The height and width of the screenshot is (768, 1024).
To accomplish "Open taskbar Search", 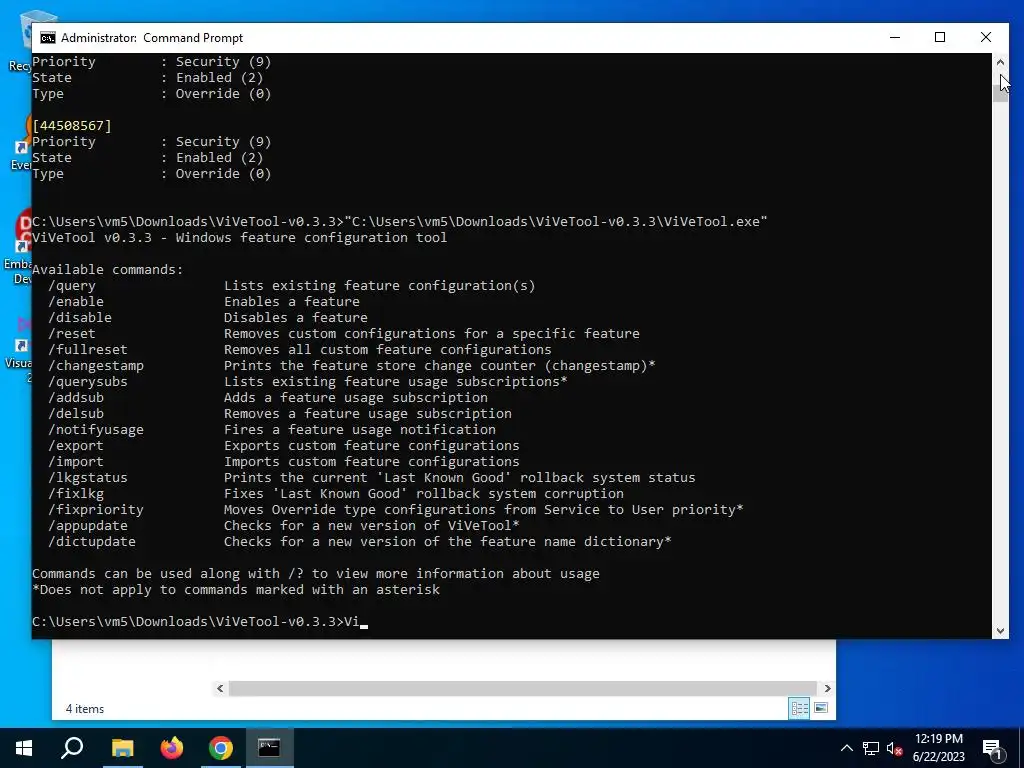I will pyautogui.click(x=72, y=748).
